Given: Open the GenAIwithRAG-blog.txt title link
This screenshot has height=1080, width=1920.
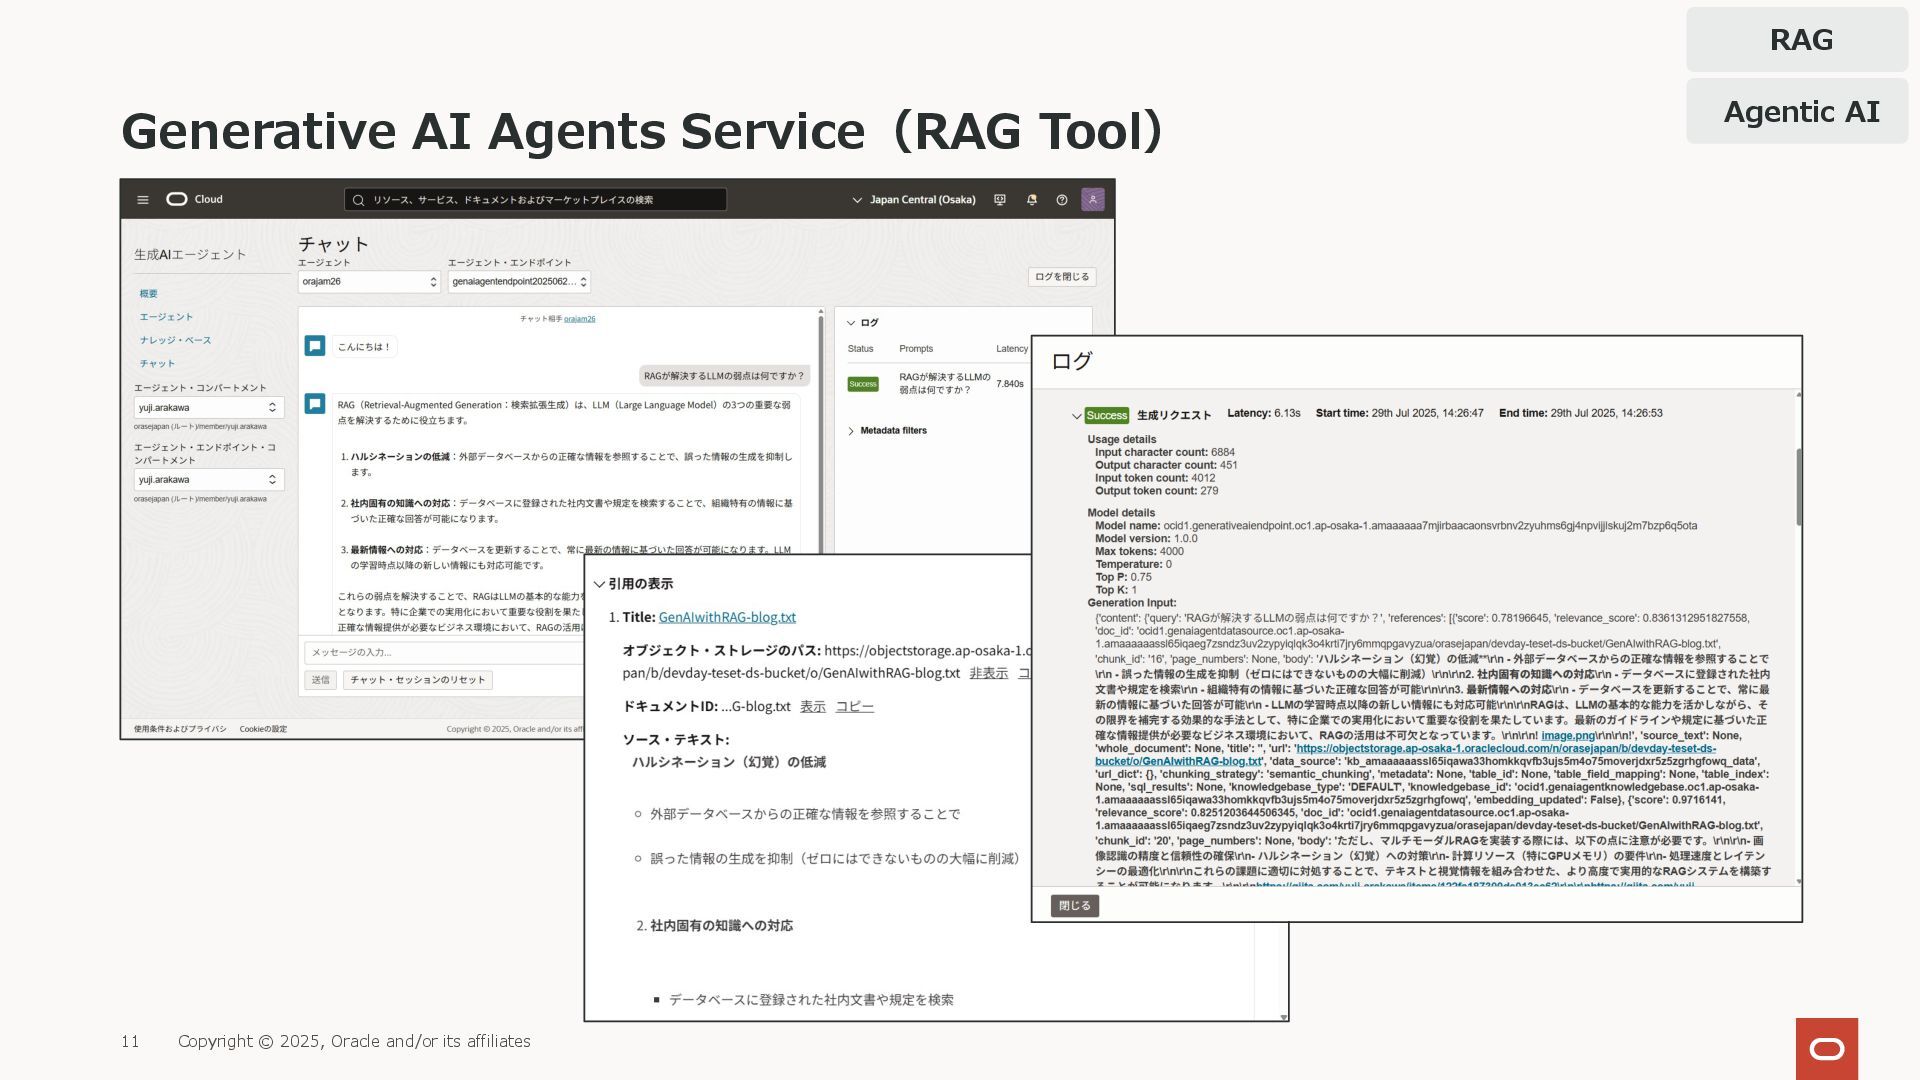Looking at the screenshot, I should click(x=727, y=617).
